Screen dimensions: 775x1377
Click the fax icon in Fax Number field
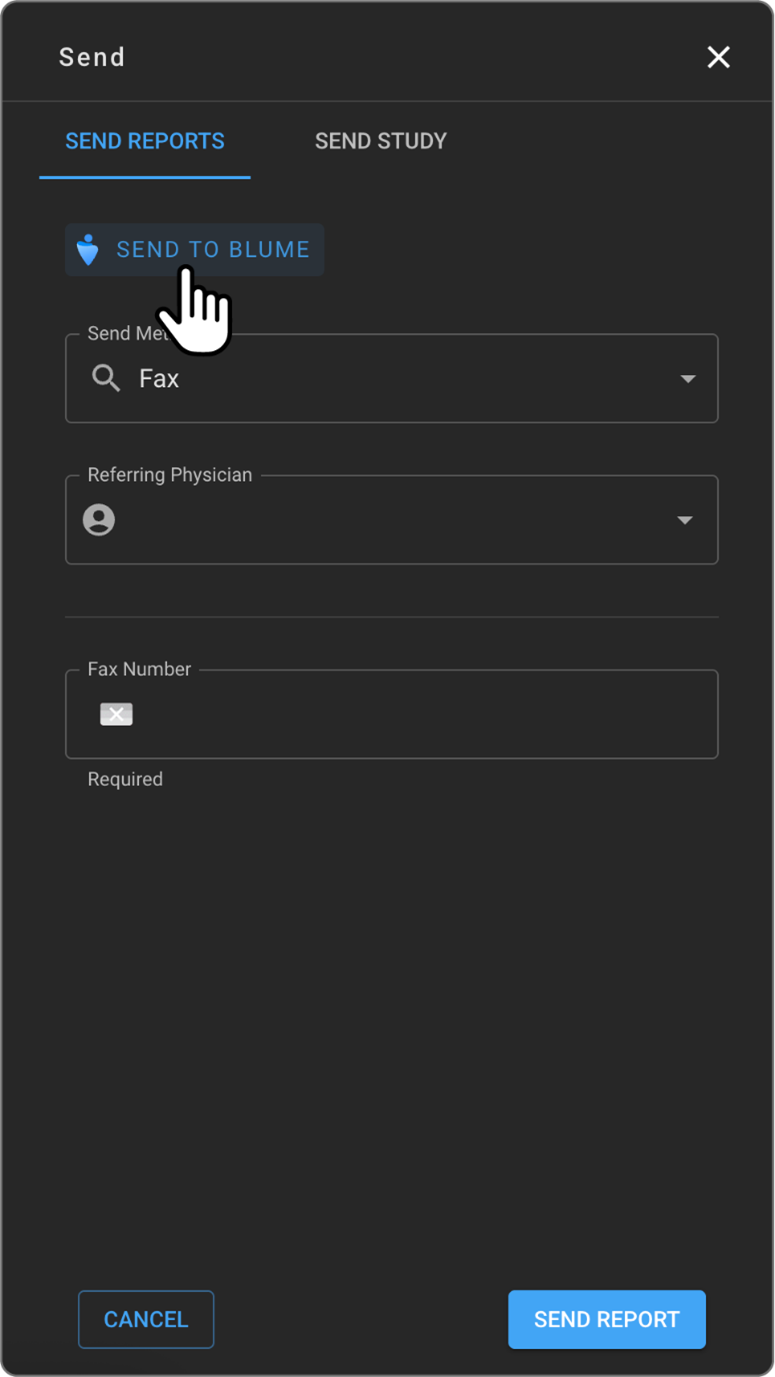116,714
